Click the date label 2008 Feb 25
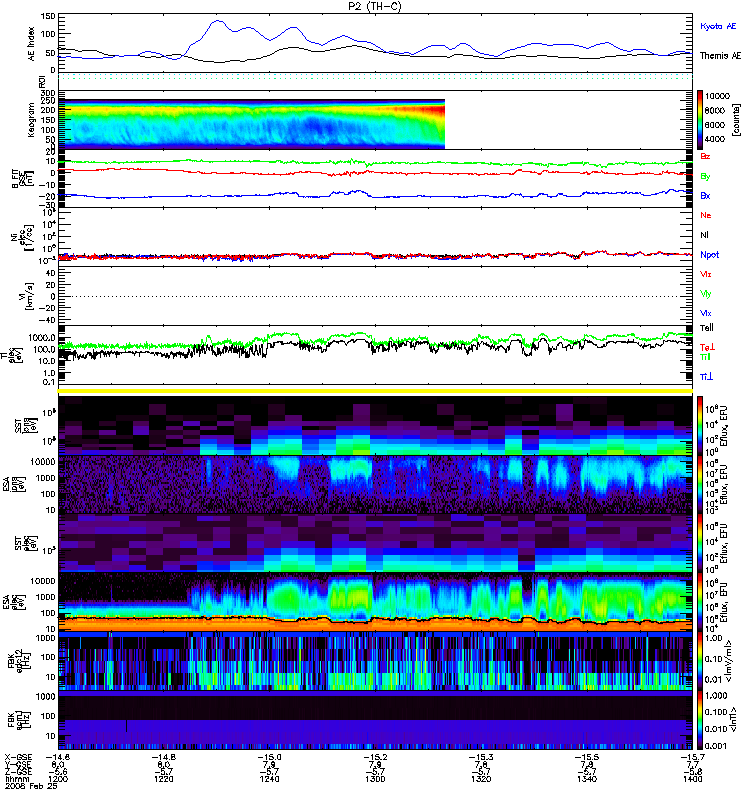Image resolution: width=750 pixels, height=800 pixels. (31, 786)
